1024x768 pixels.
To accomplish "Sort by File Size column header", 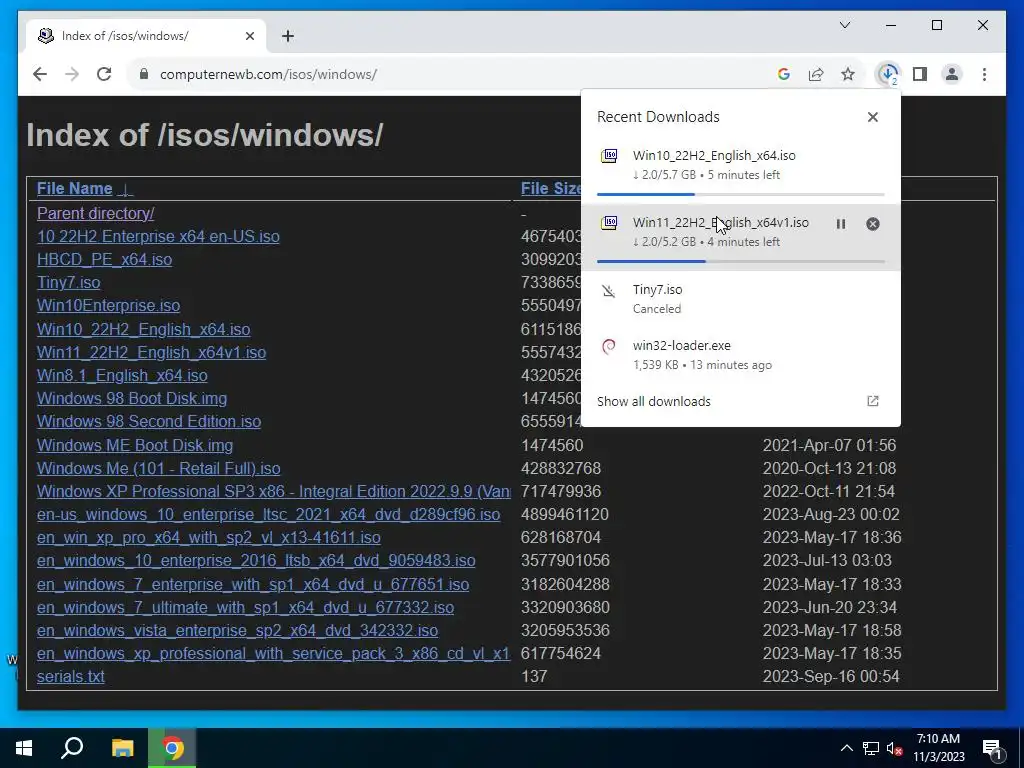I will [x=551, y=189].
